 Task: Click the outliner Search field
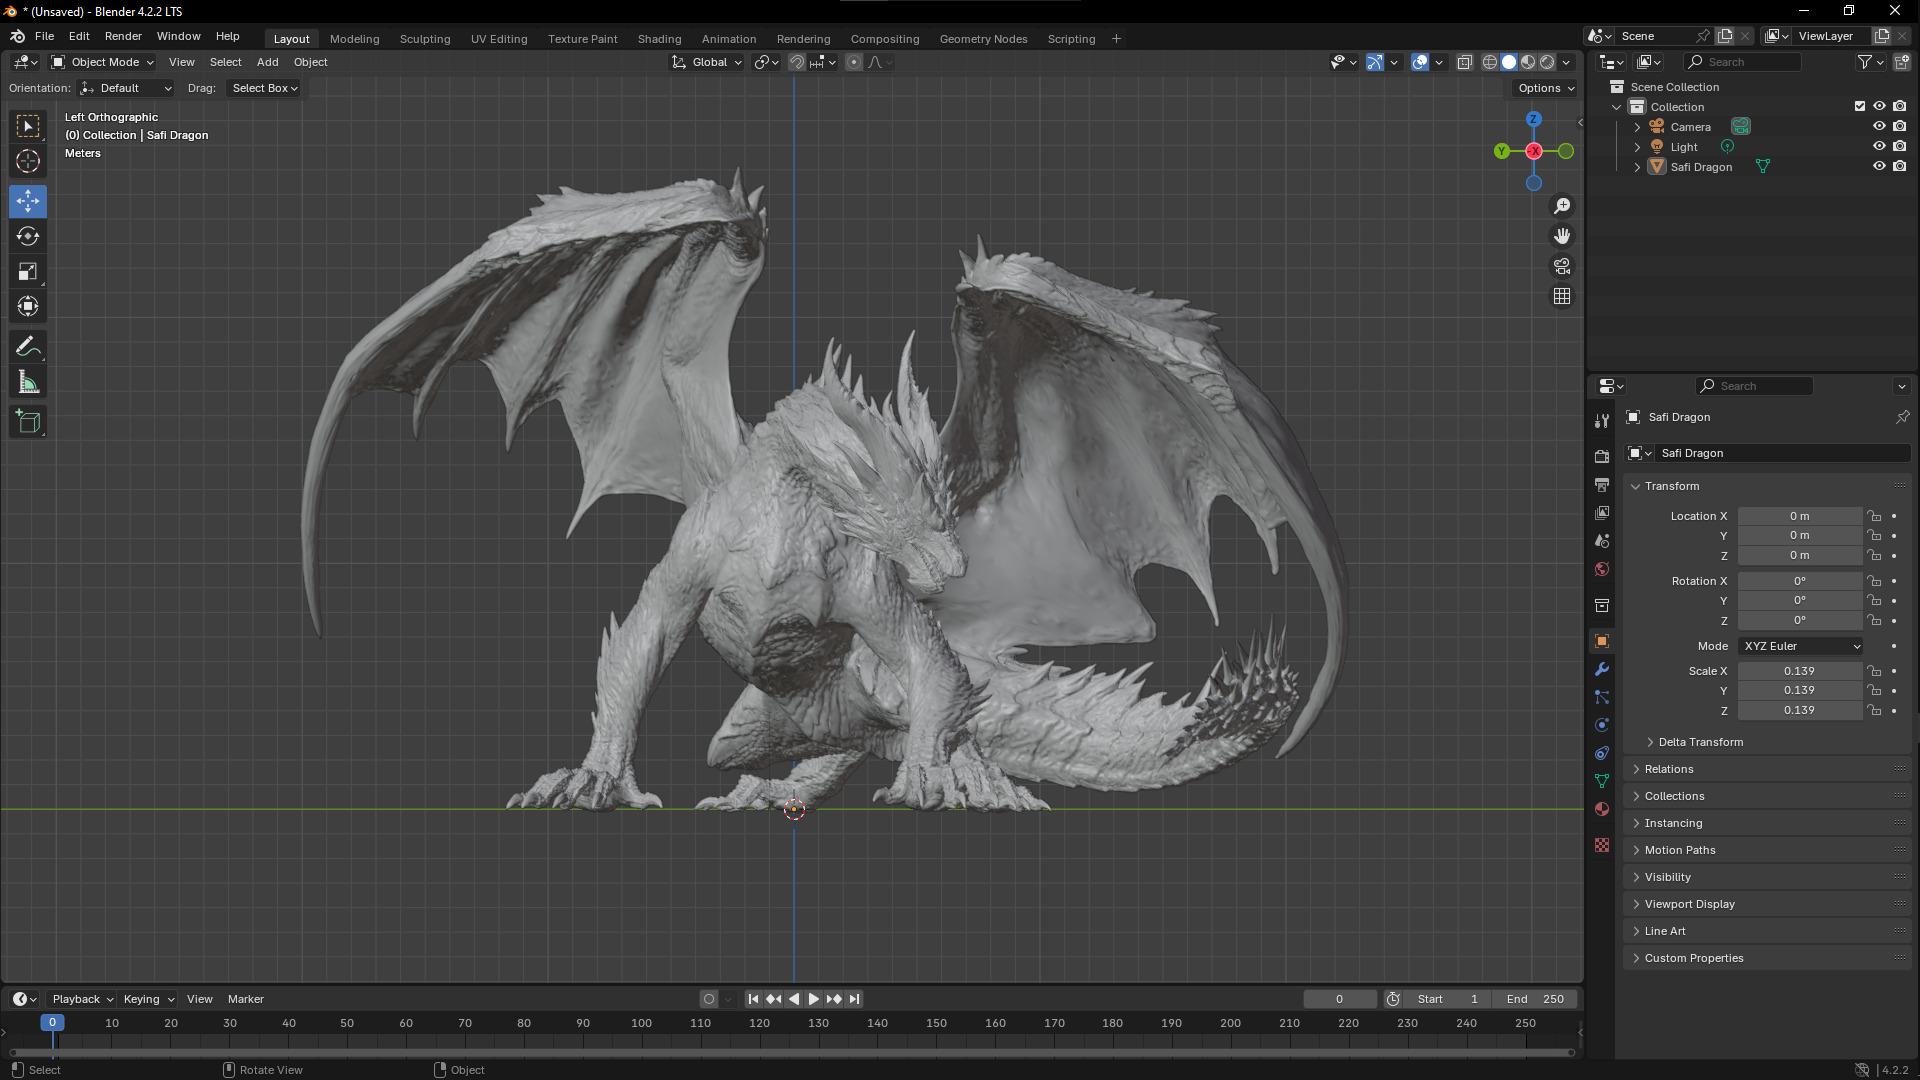pos(1742,62)
